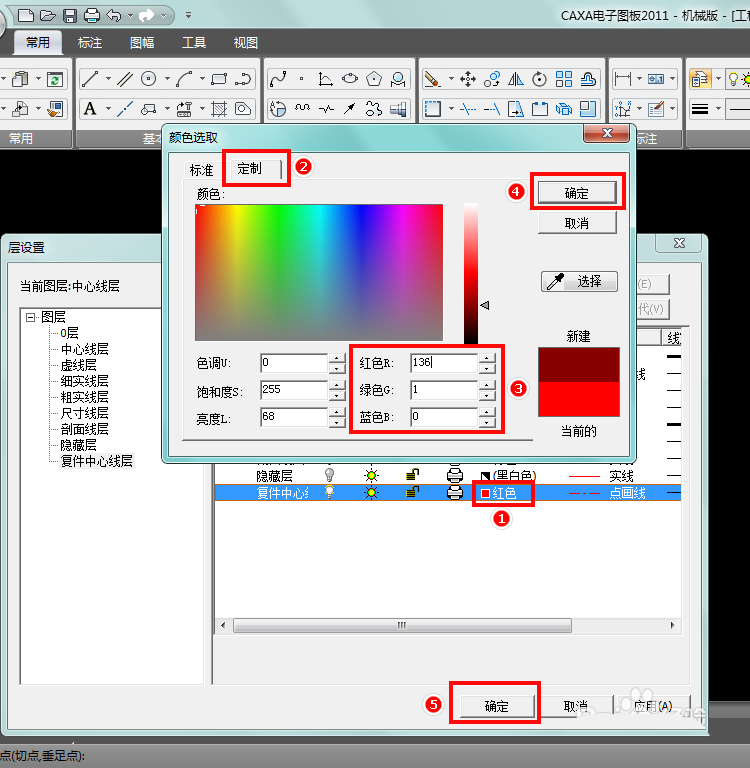The image size is (750, 768).
Task: Open the Circle tool dropdown arrow
Action: point(167,78)
